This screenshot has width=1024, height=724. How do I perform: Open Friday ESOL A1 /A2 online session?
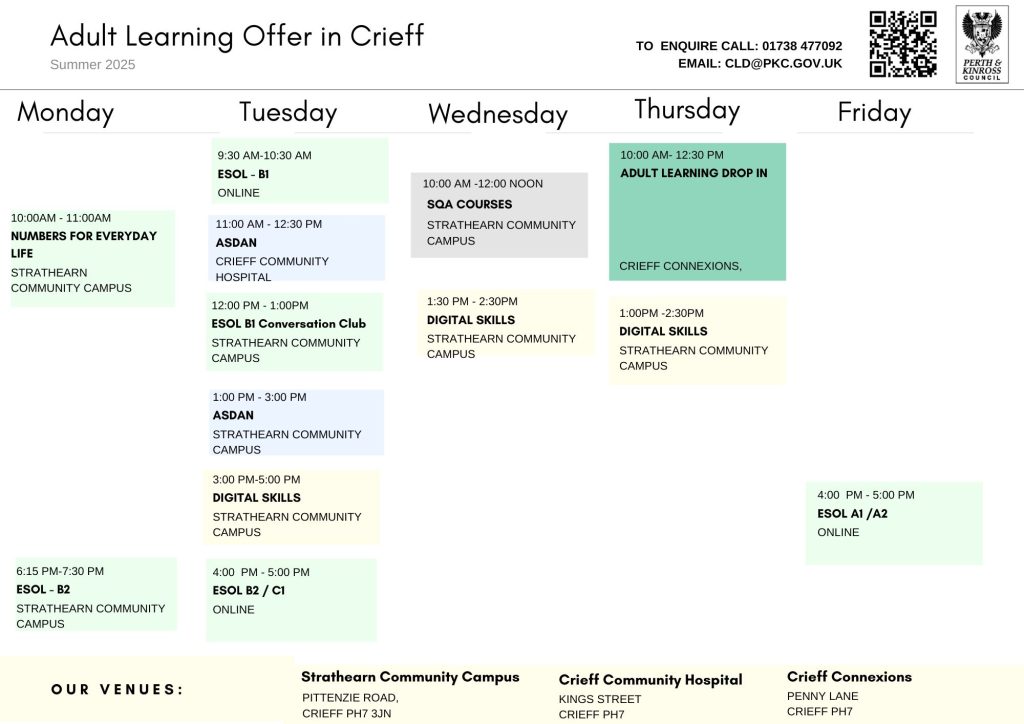(x=893, y=522)
